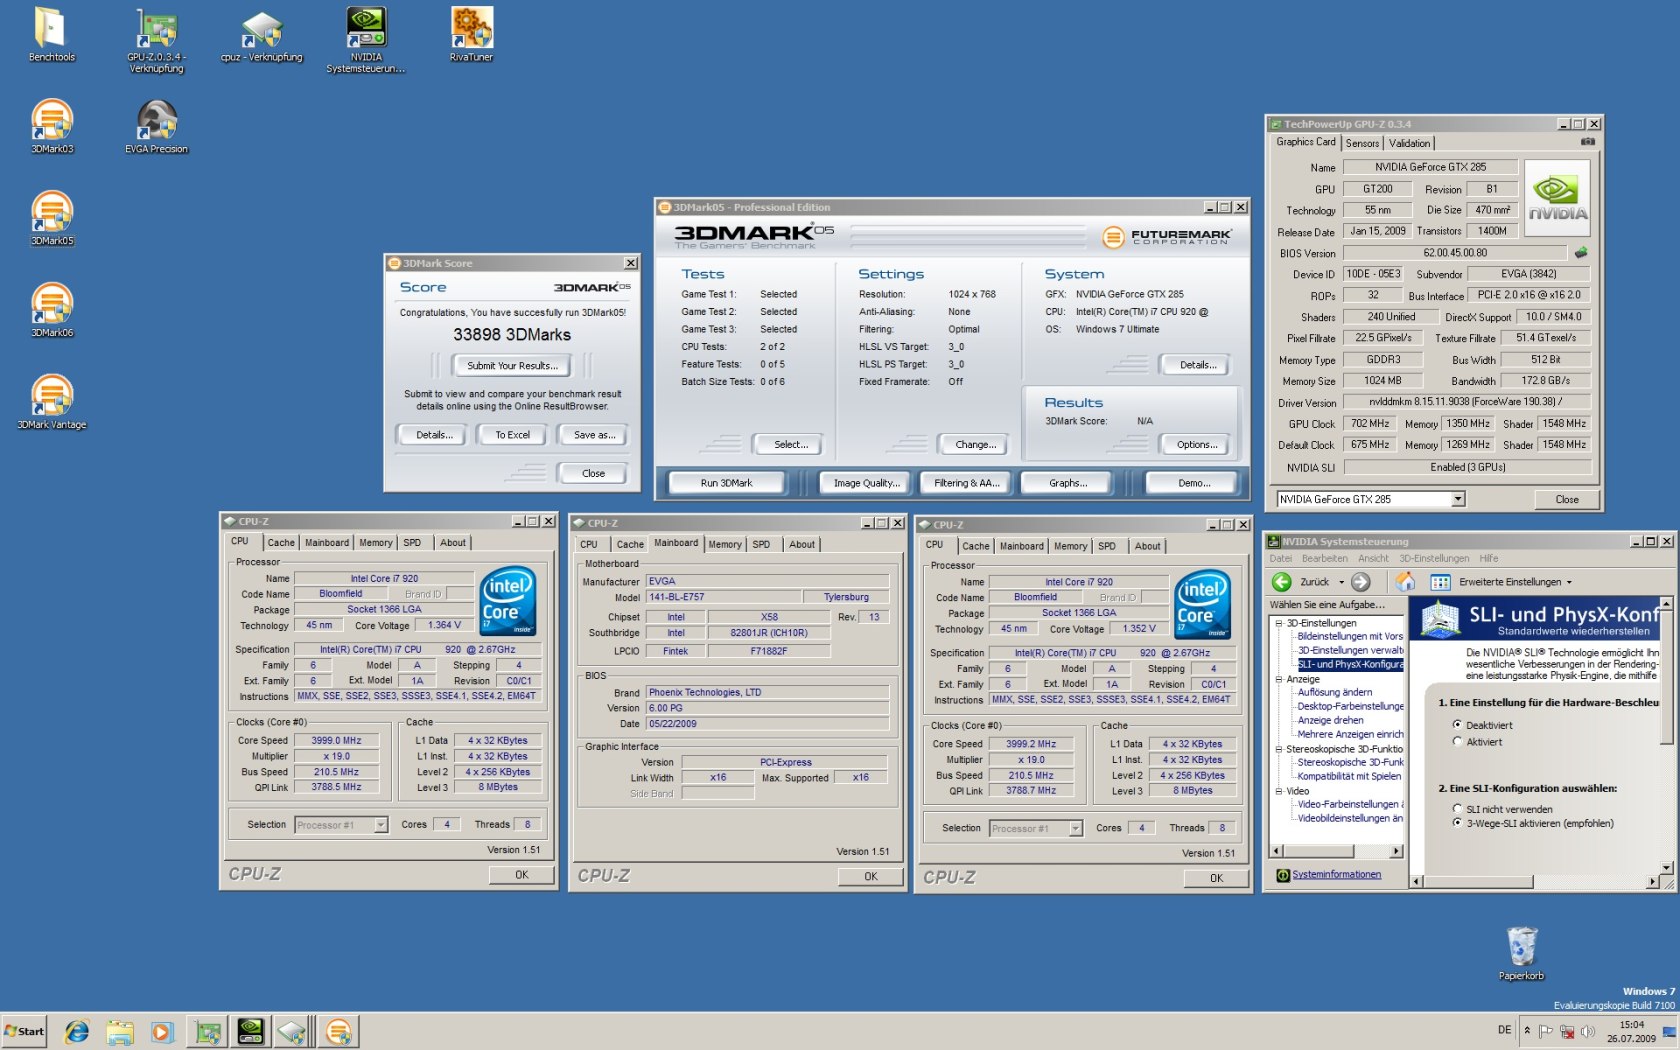
Task: Click the GPU-Z screenshot camera icon
Action: click(x=1587, y=142)
